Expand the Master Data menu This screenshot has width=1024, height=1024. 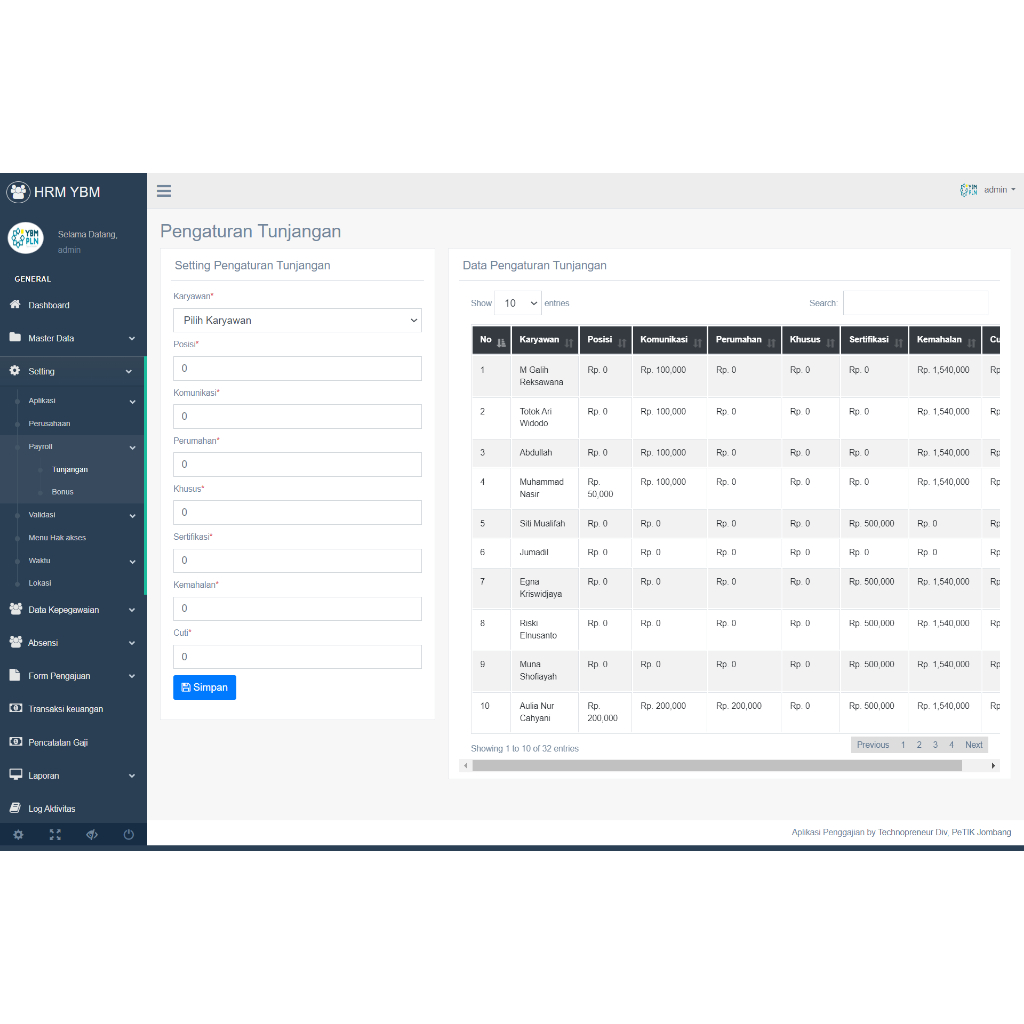[73, 338]
